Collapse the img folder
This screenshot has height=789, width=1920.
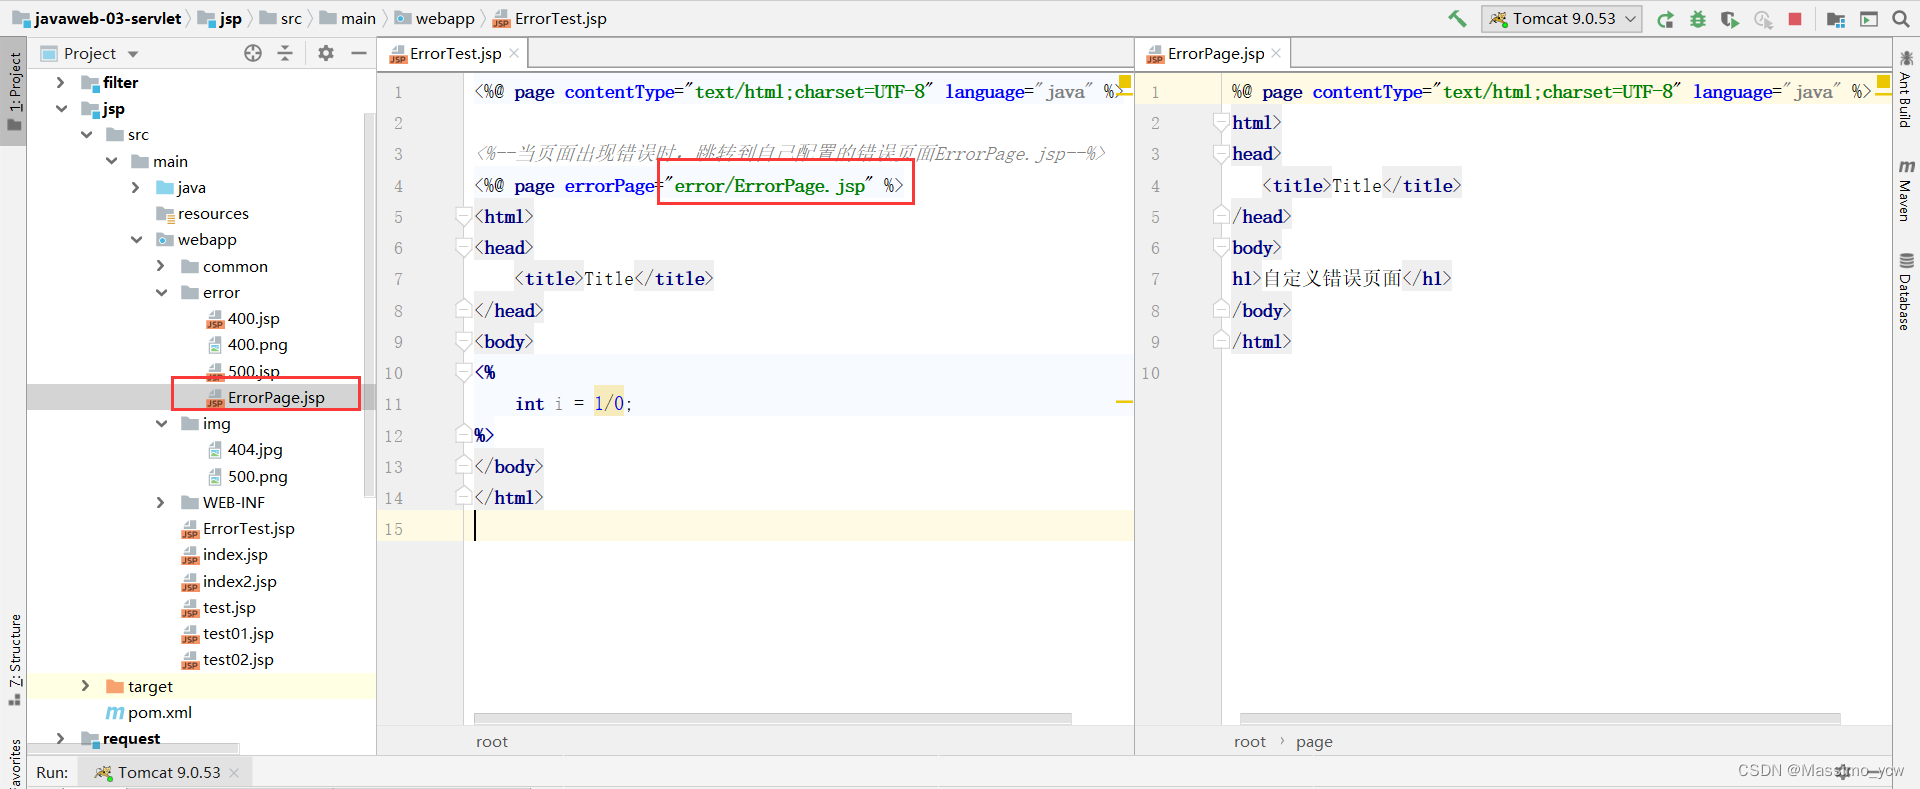pyautogui.click(x=161, y=423)
